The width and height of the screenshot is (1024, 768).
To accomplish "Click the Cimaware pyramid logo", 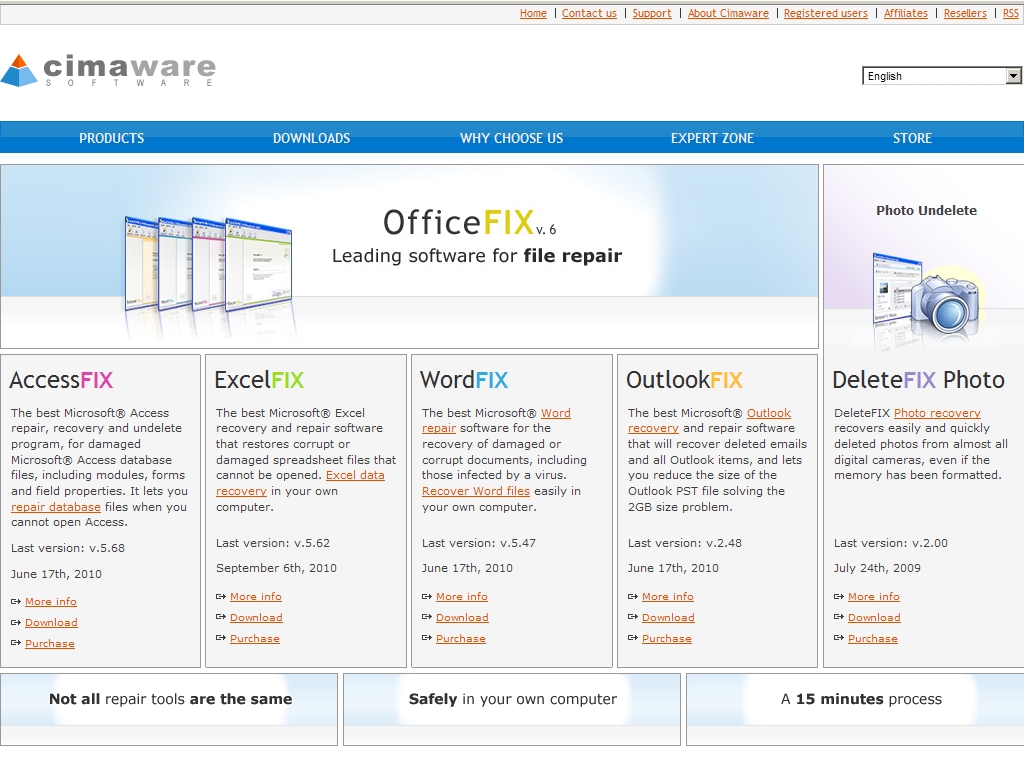I will click(x=19, y=71).
